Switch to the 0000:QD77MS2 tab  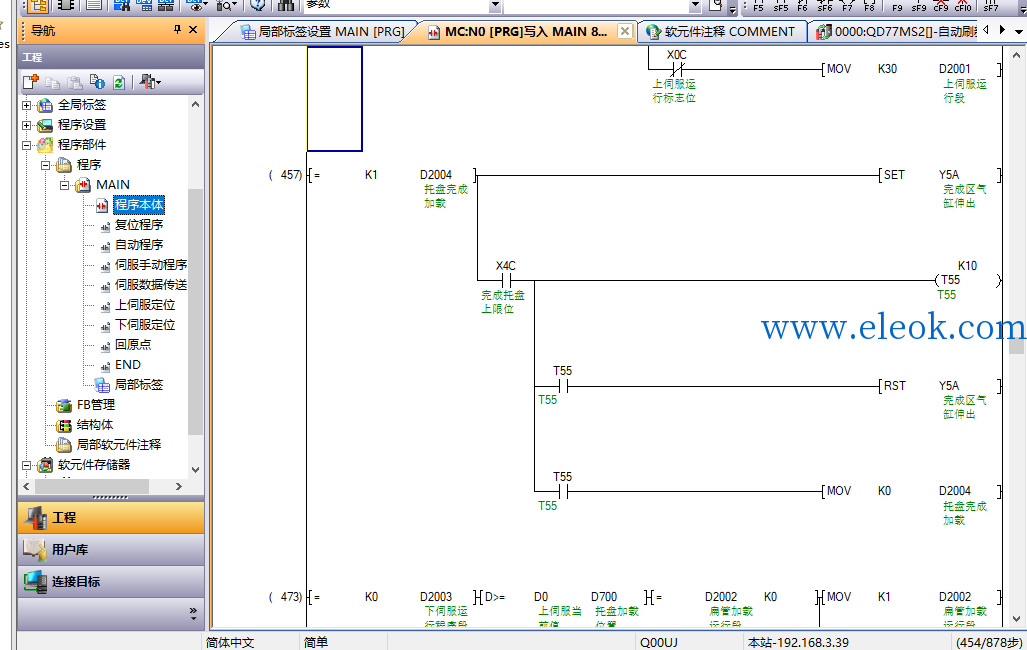click(x=897, y=31)
